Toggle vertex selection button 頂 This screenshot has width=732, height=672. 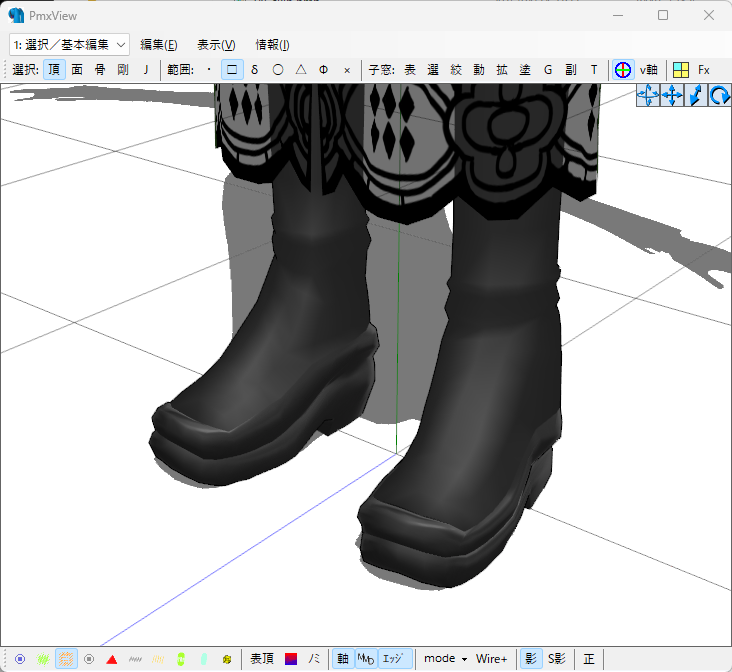(x=54, y=70)
